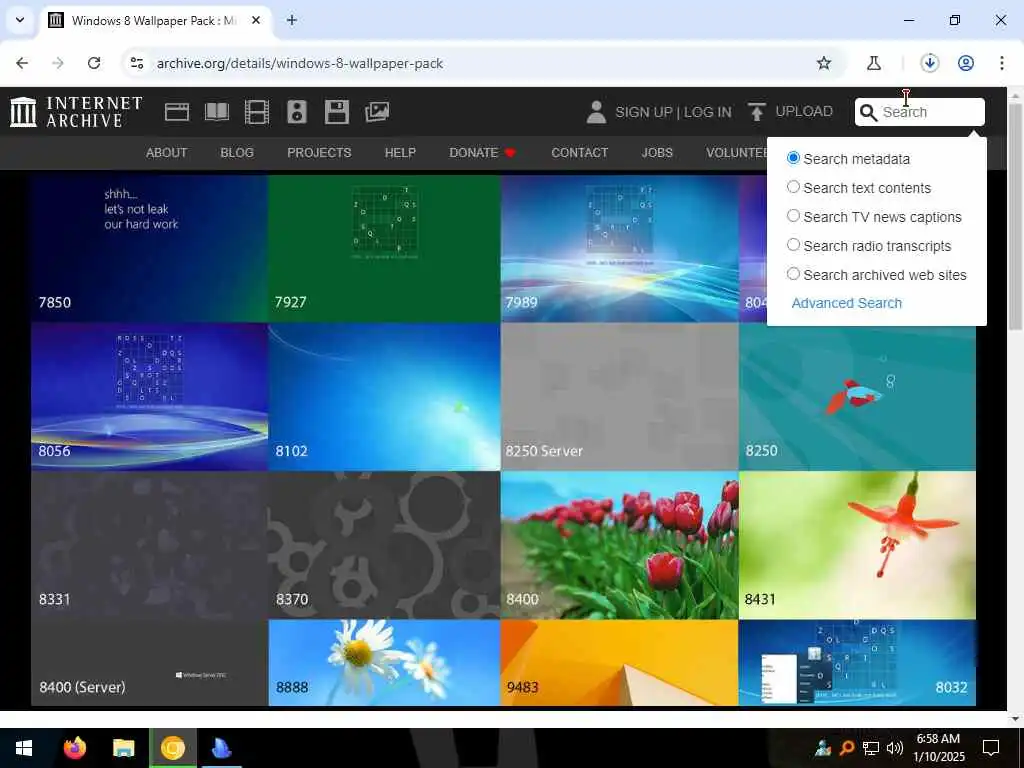Close the Windows 8 Wallpaper Pack tab
Image resolution: width=1024 pixels, height=768 pixels.
pos(256,20)
